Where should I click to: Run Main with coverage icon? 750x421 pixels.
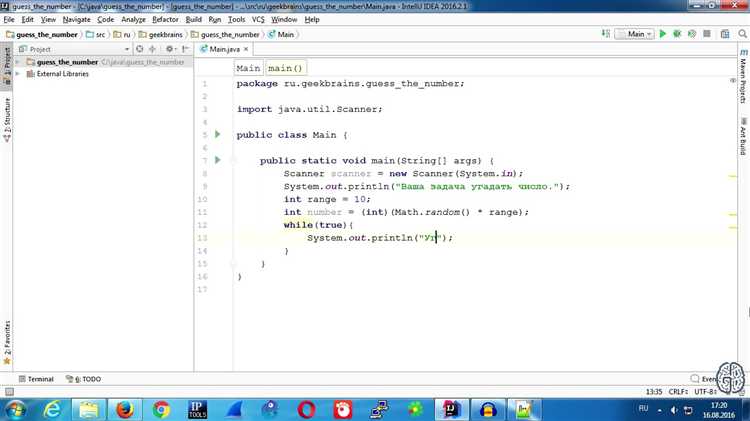(x=692, y=34)
